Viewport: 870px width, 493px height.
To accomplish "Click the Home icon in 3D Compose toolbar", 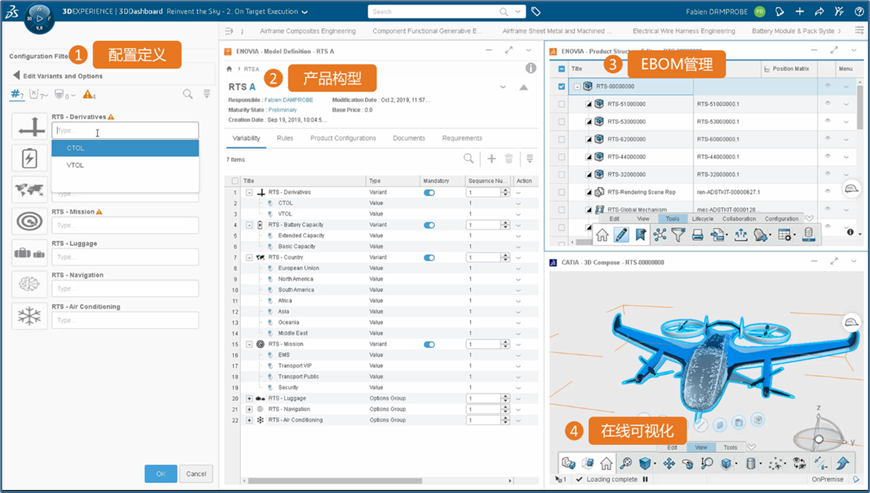I will tap(606, 463).
